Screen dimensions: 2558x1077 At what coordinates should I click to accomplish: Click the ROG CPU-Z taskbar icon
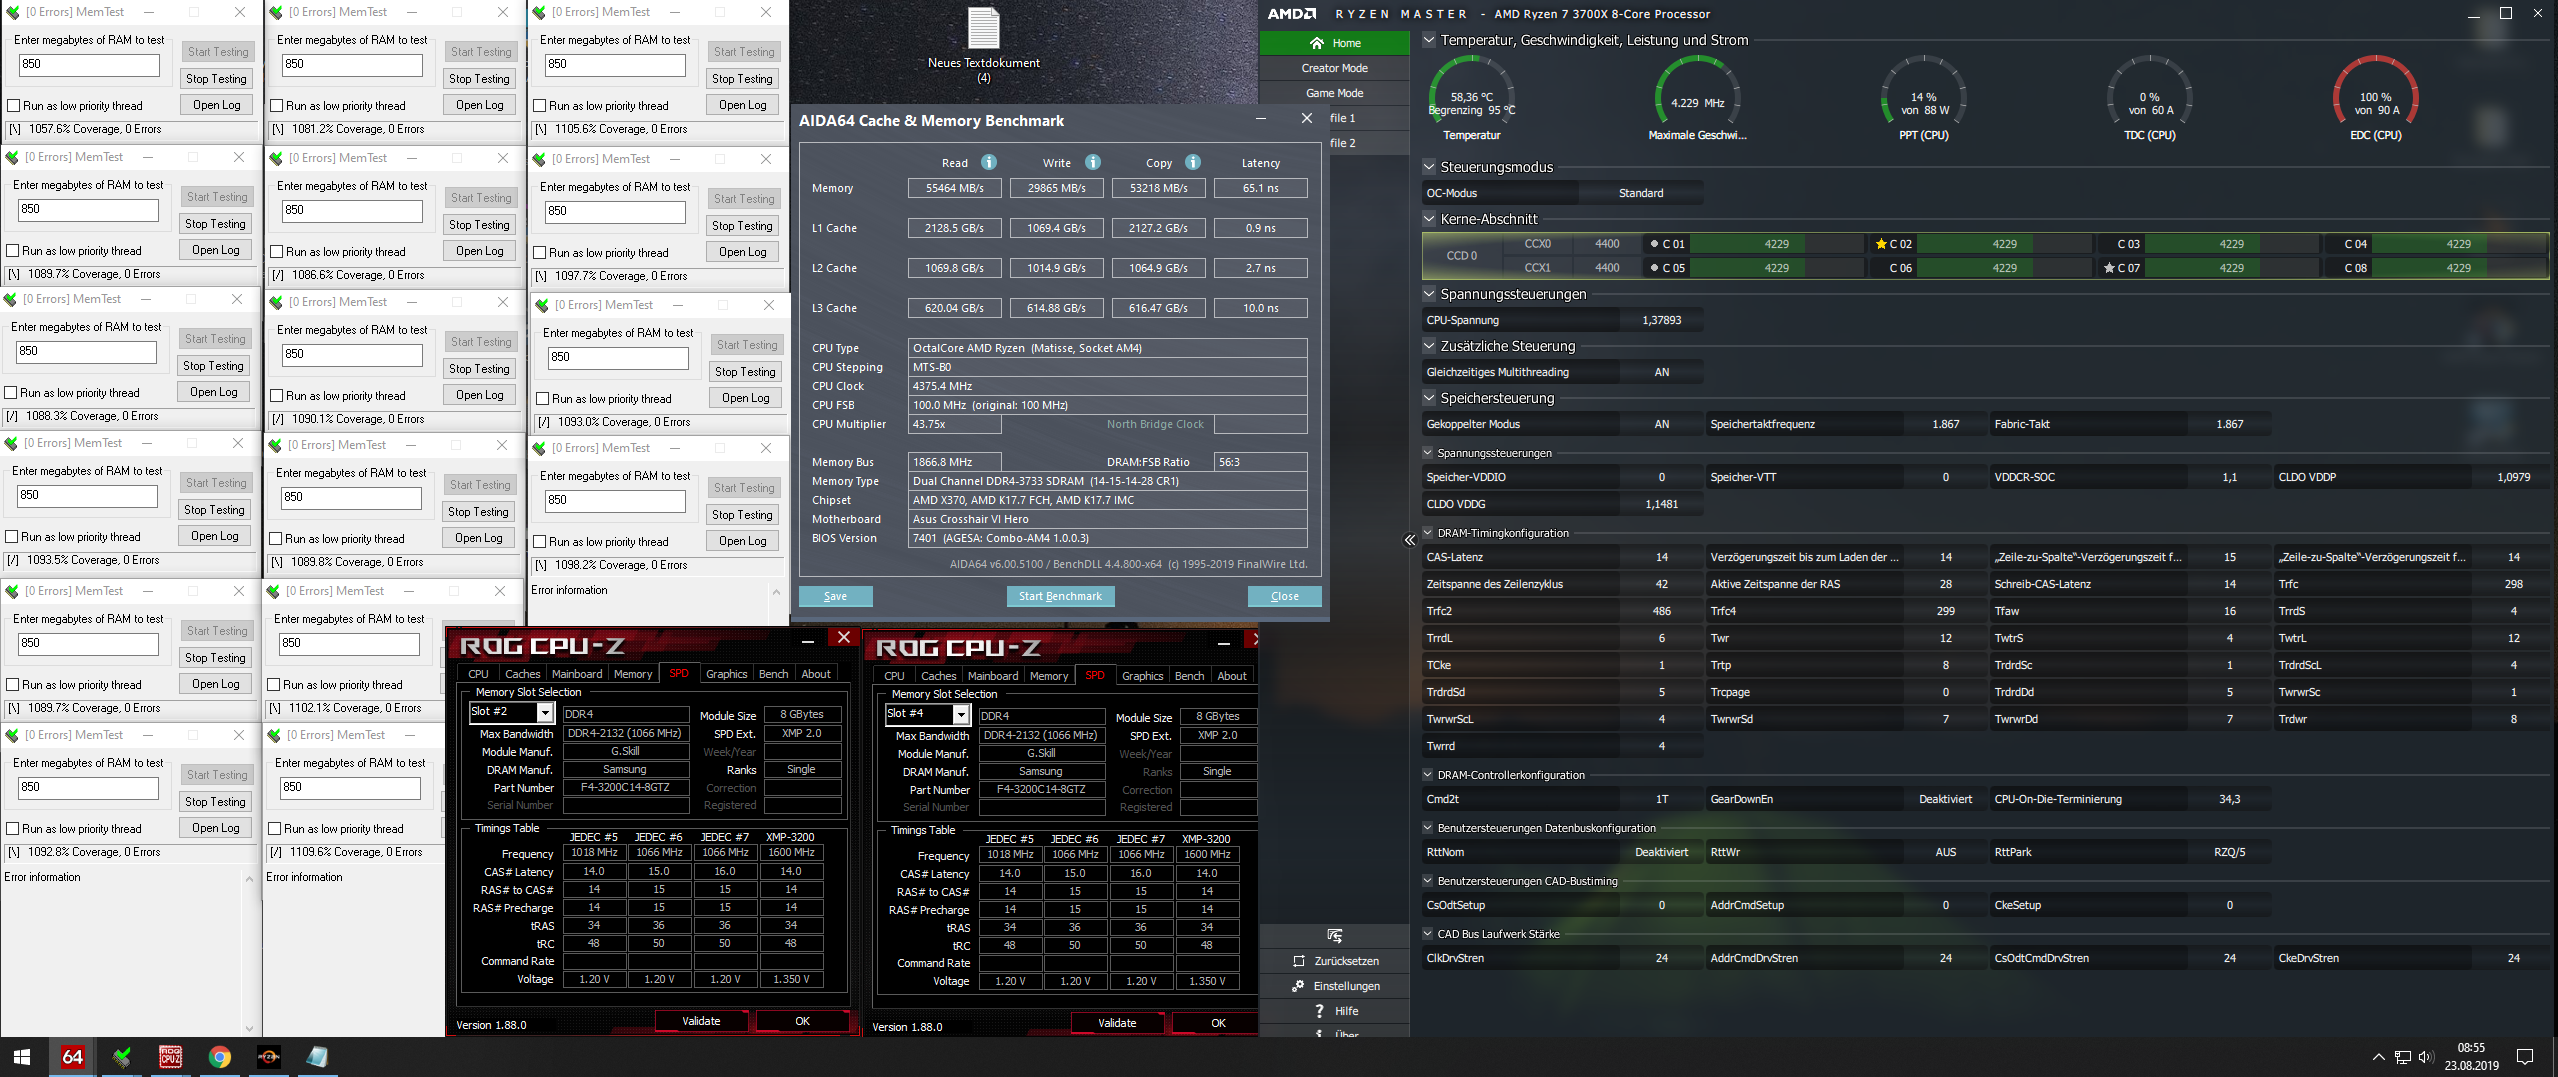click(171, 1057)
